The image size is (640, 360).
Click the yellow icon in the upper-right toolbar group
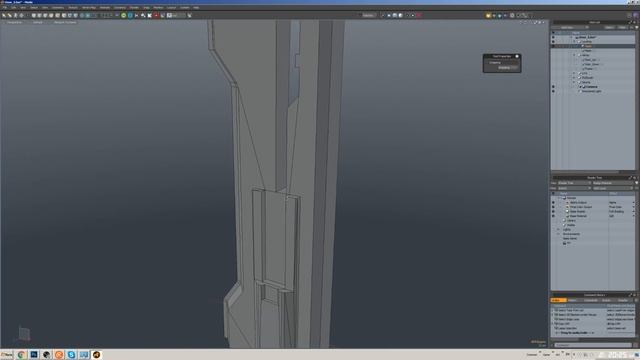click(488, 16)
